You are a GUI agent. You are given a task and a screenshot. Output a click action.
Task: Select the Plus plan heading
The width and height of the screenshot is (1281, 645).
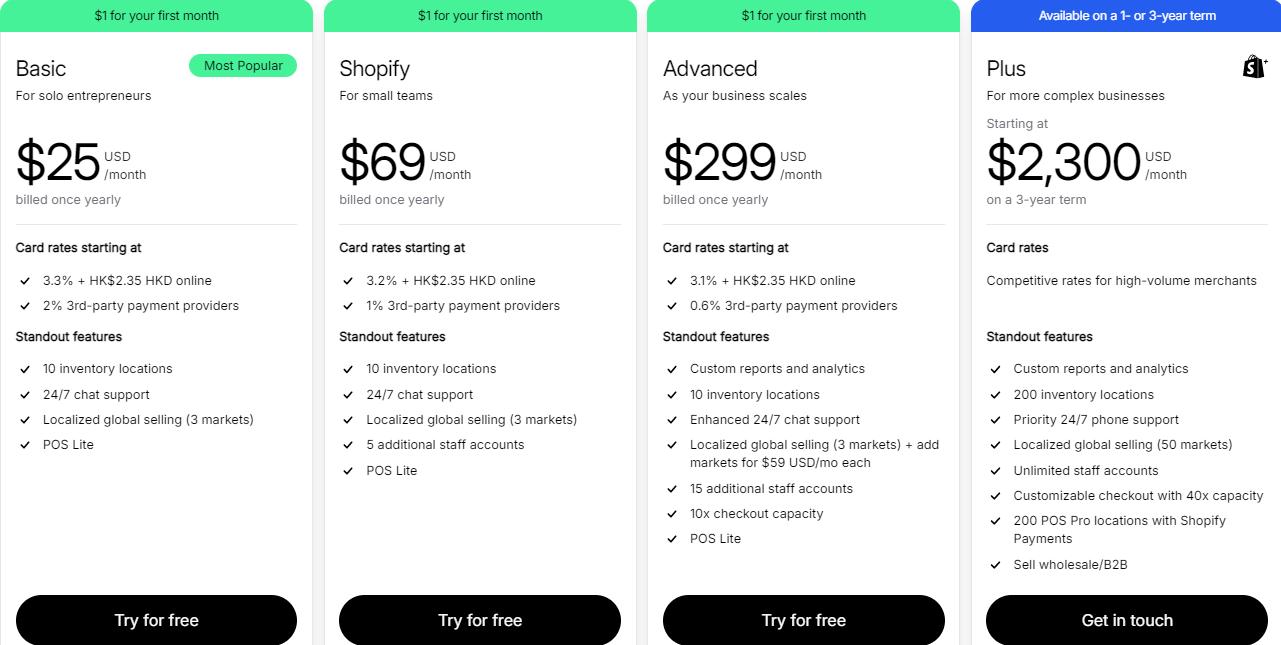click(x=1005, y=68)
